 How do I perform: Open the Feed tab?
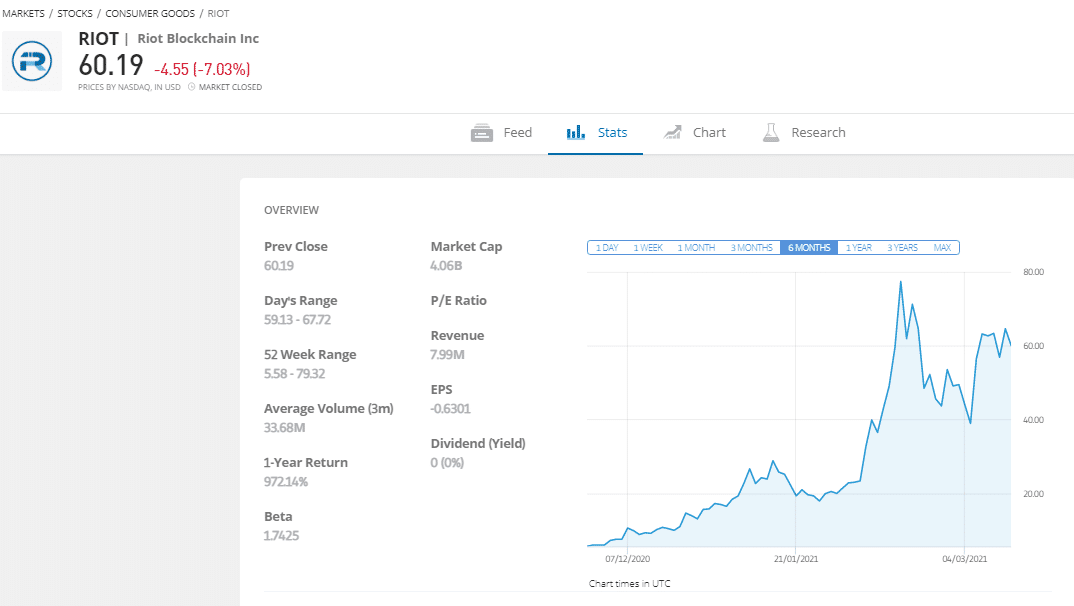coord(501,133)
